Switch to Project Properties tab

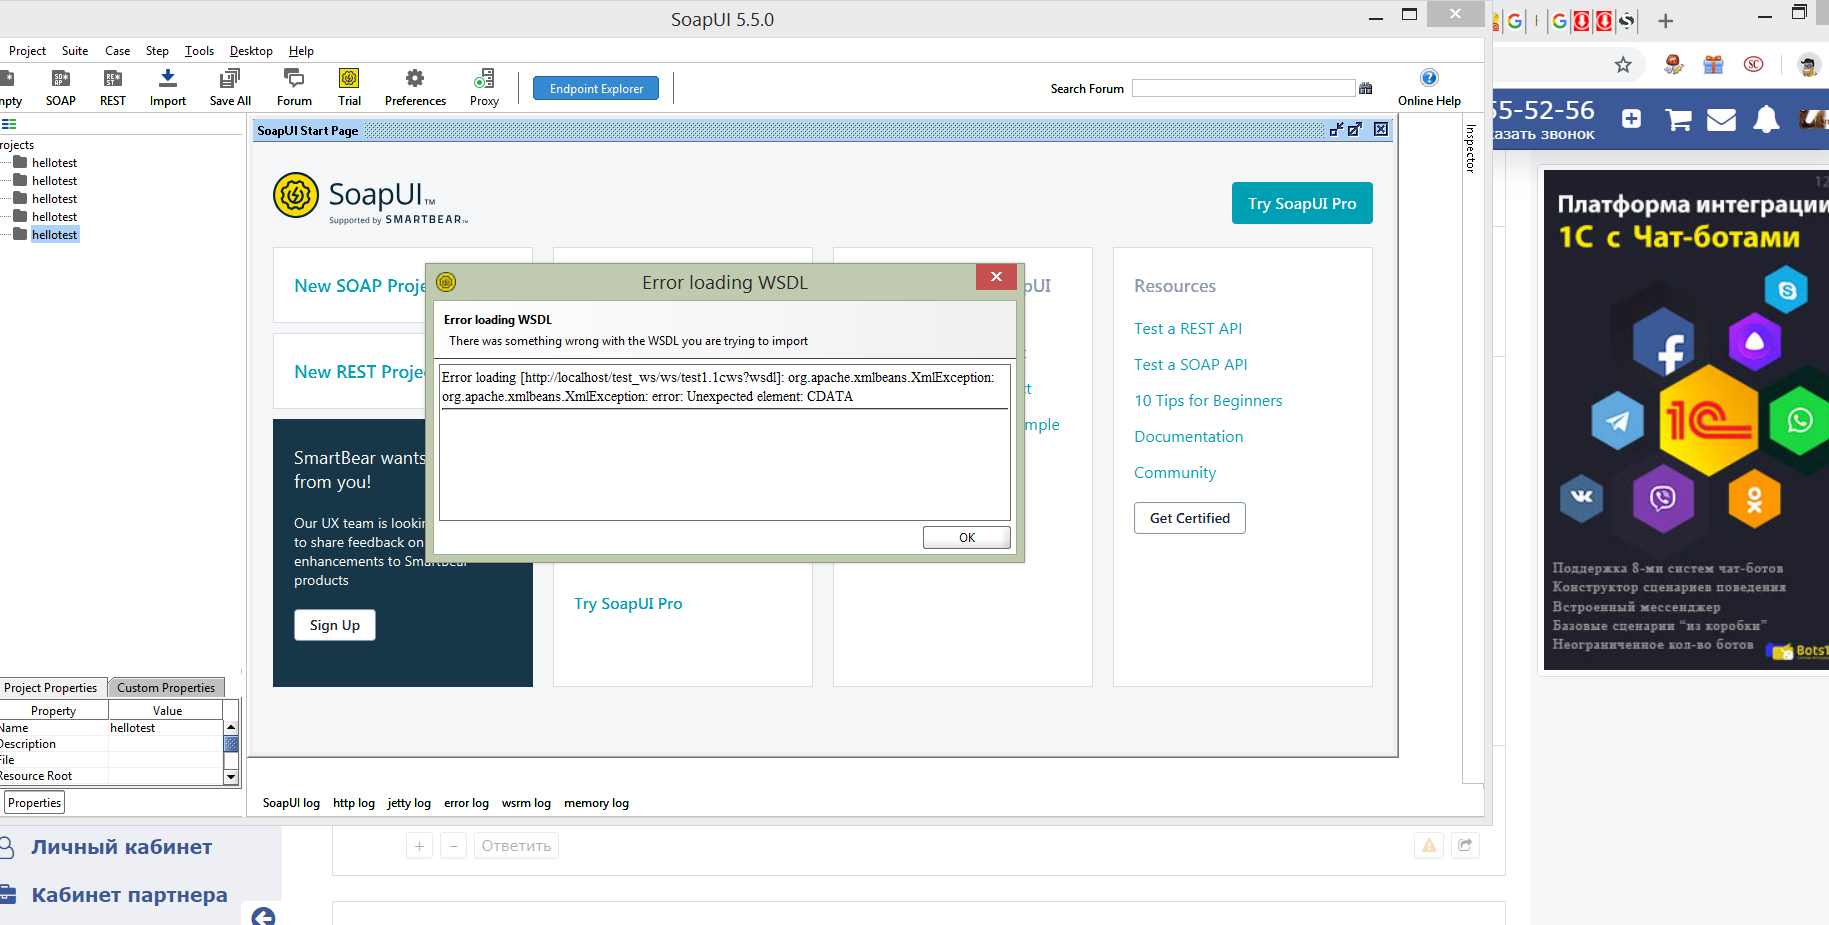coord(51,688)
